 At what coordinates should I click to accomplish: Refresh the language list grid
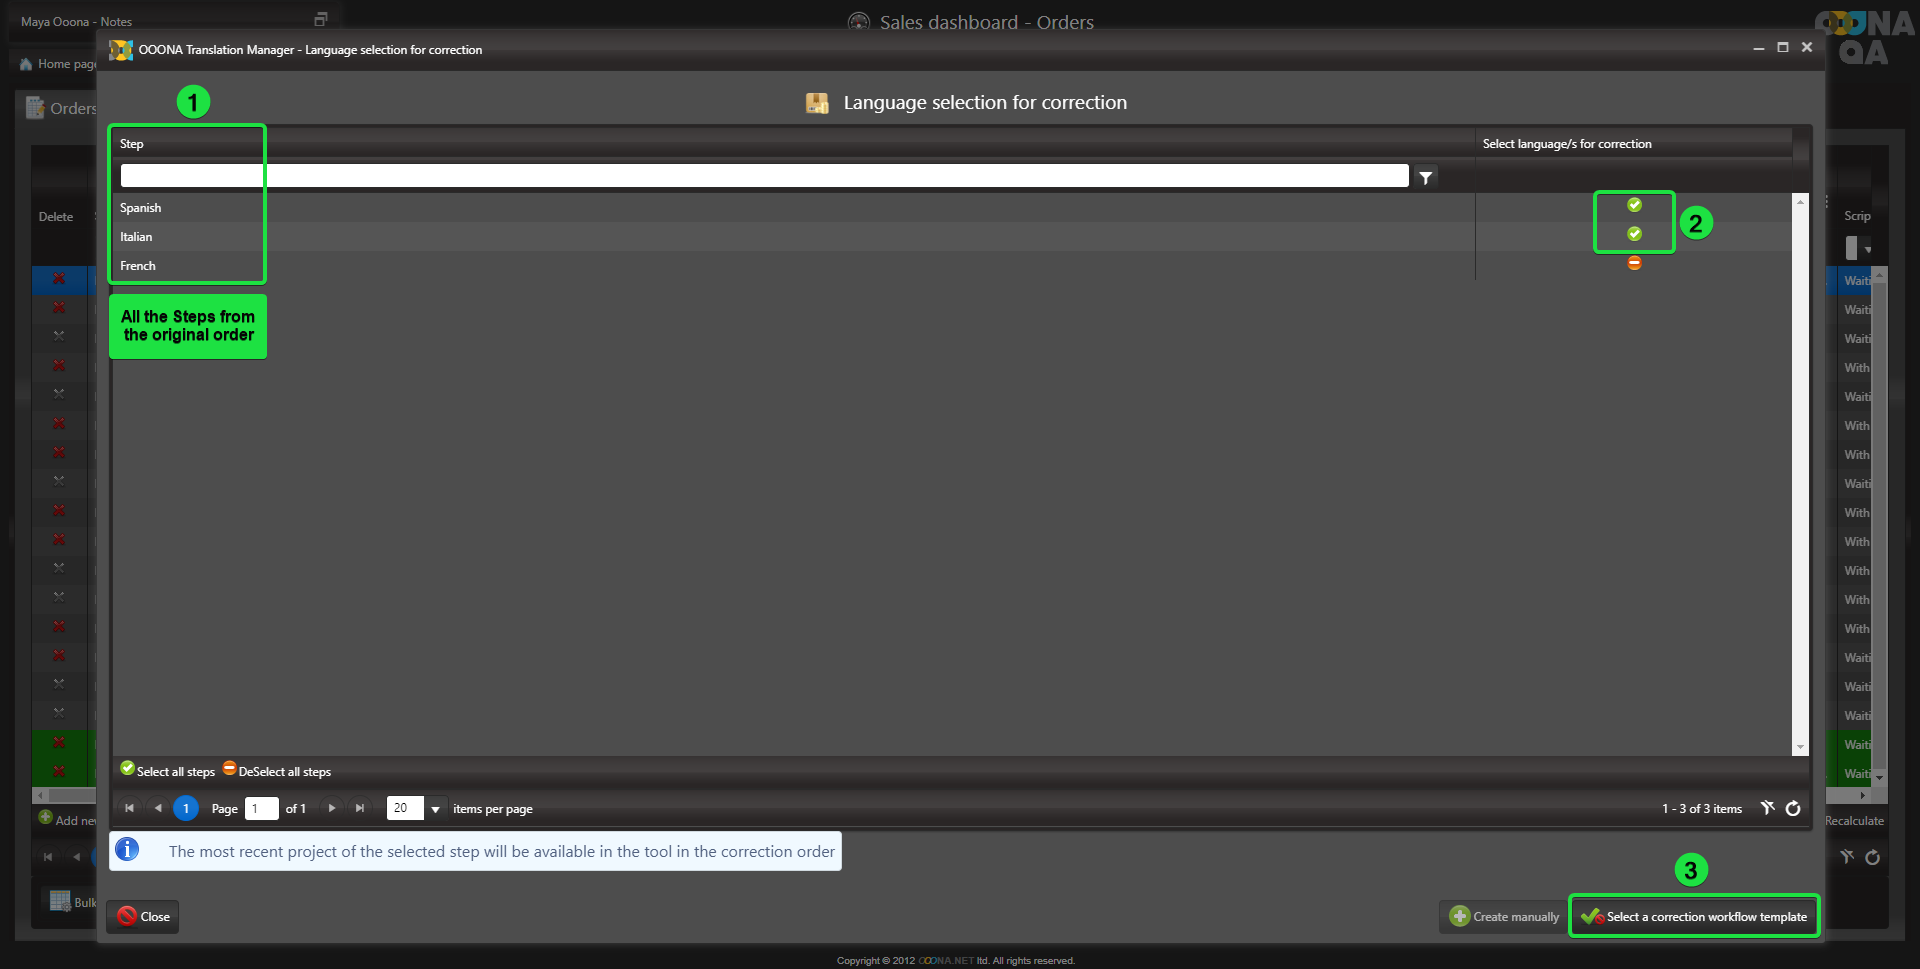click(x=1793, y=808)
